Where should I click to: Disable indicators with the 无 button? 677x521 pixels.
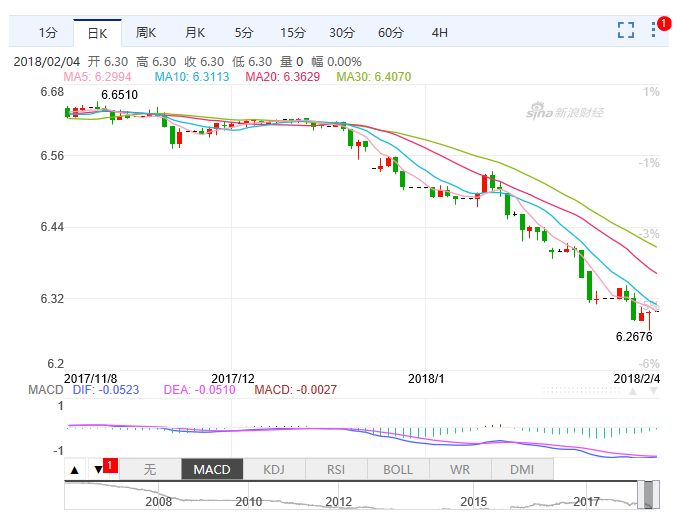coord(150,469)
